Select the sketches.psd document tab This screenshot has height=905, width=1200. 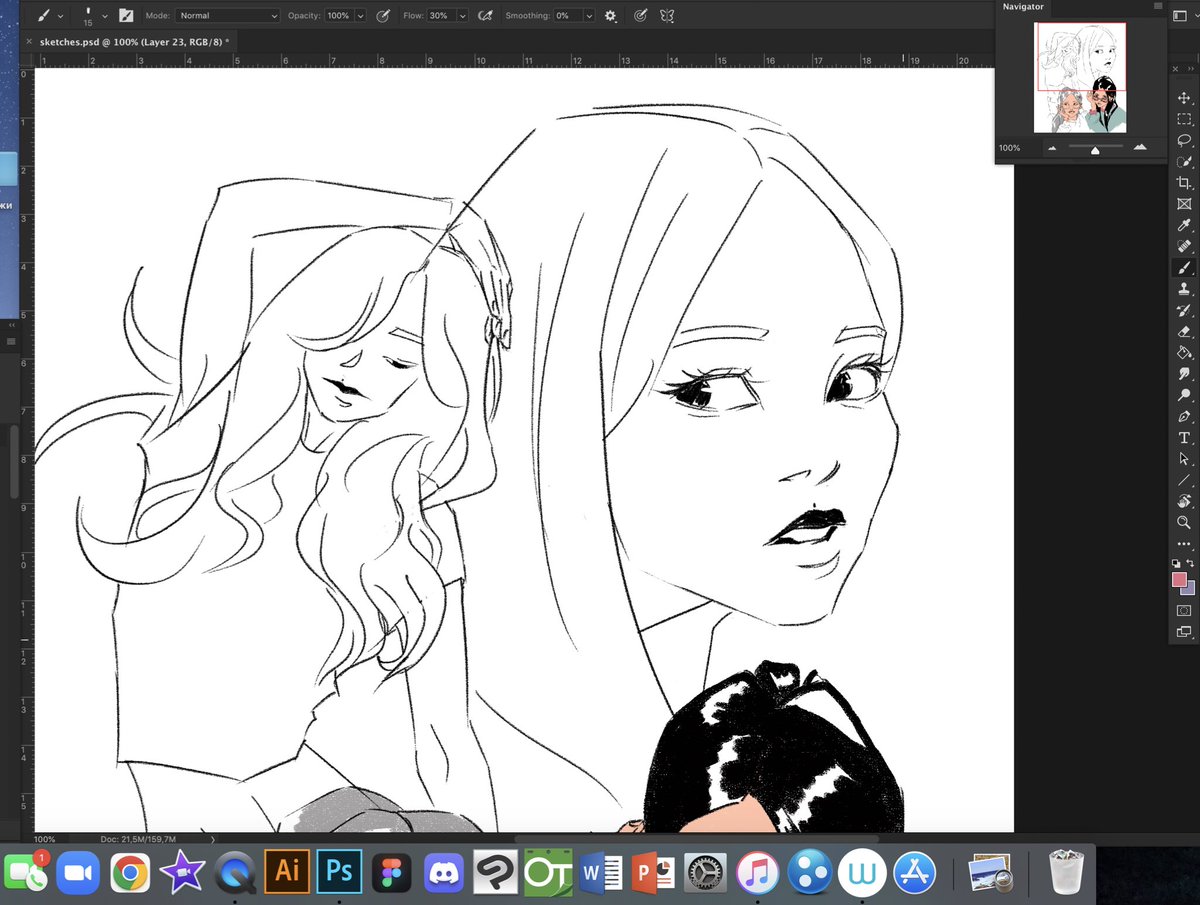point(134,42)
